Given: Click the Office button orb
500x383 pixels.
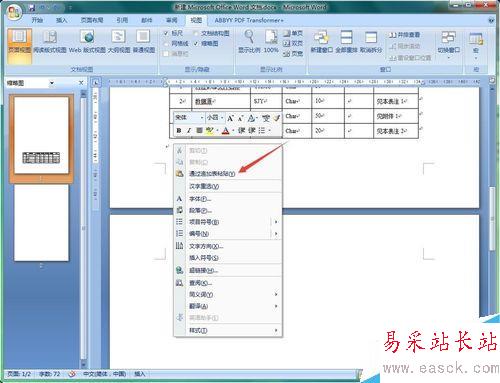Looking at the screenshot, I should click(x=14, y=12).
